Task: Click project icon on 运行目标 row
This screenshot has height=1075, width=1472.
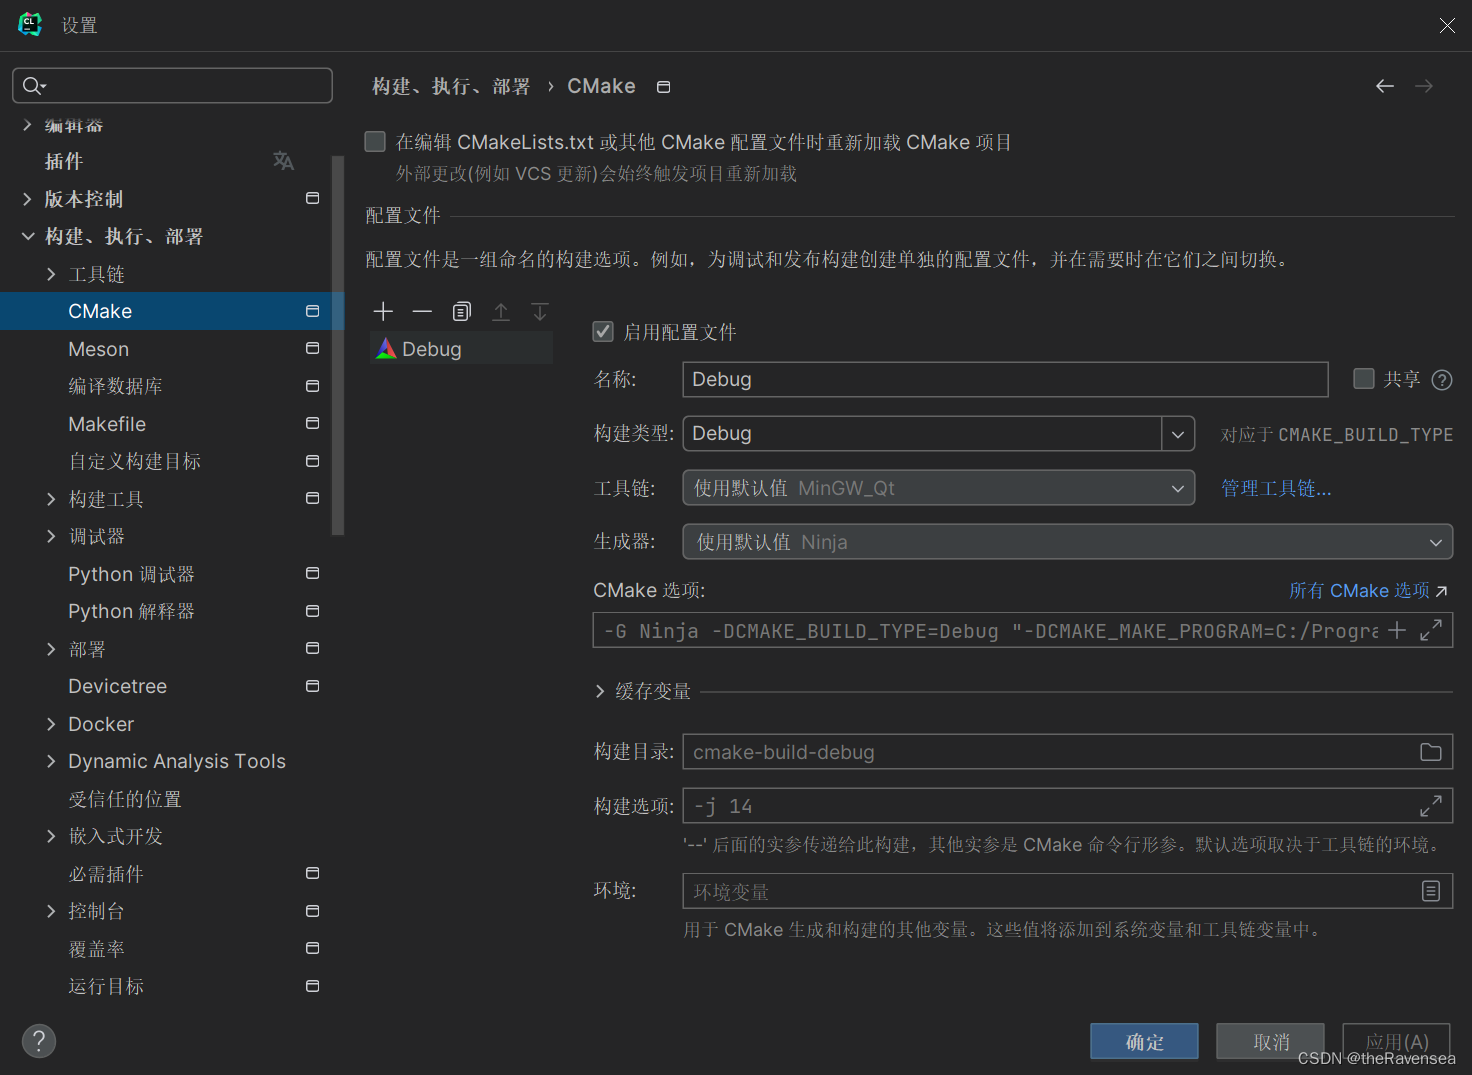Action: 312,986
